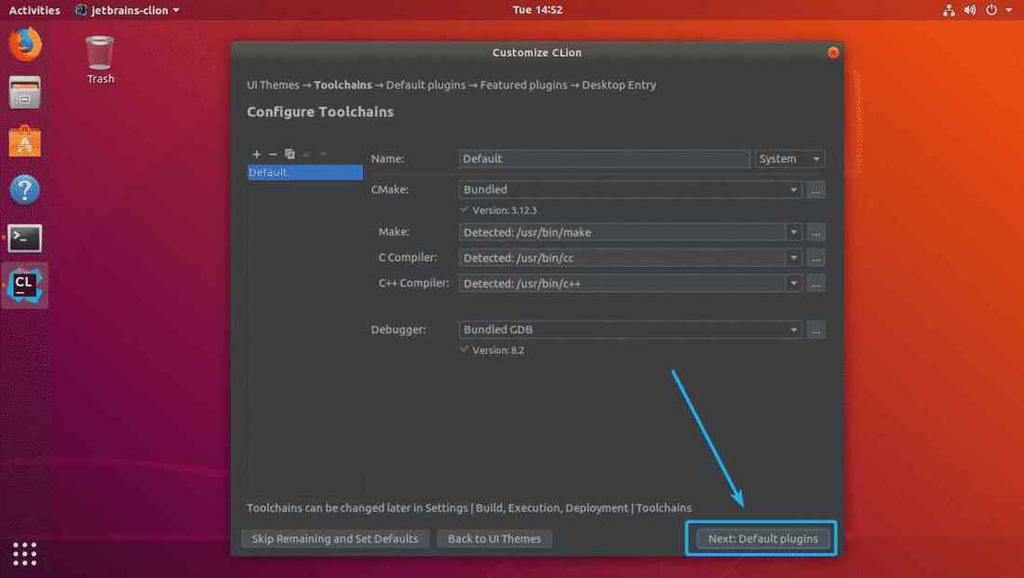Browse for CMake executable
1024x578 pixels.
[x=816, y=190]
